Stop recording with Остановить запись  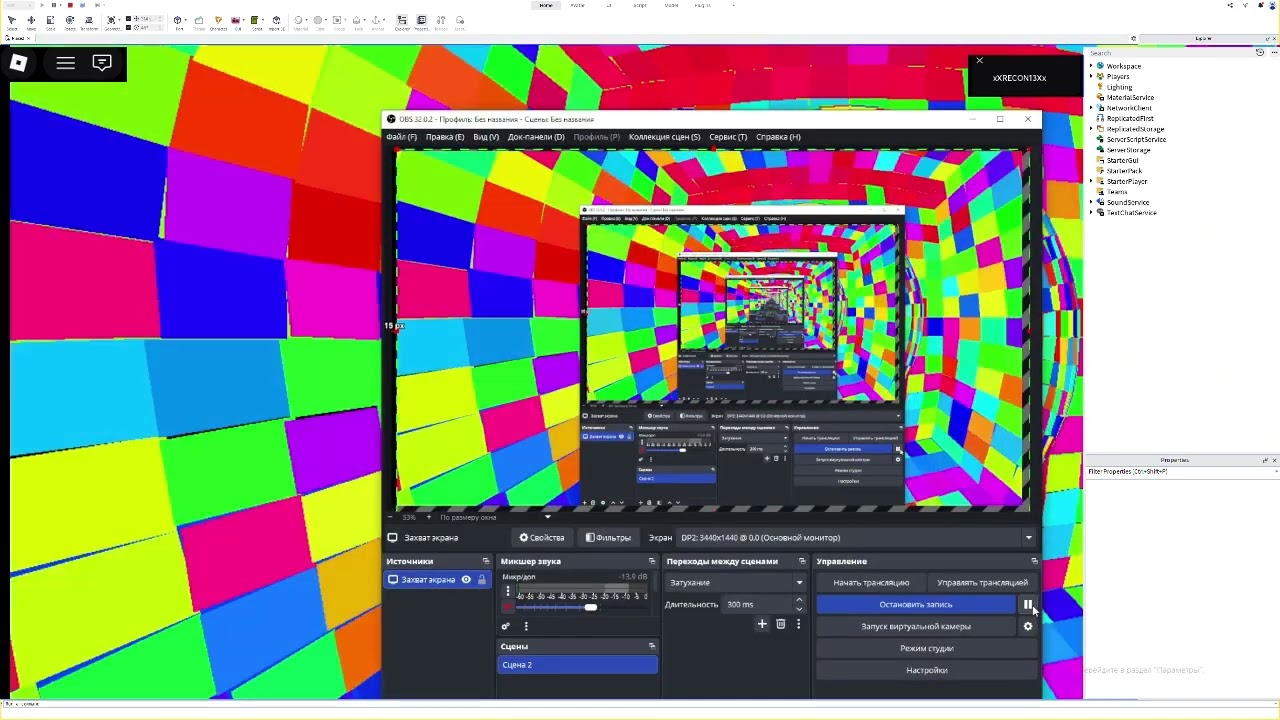pos(916,605)
